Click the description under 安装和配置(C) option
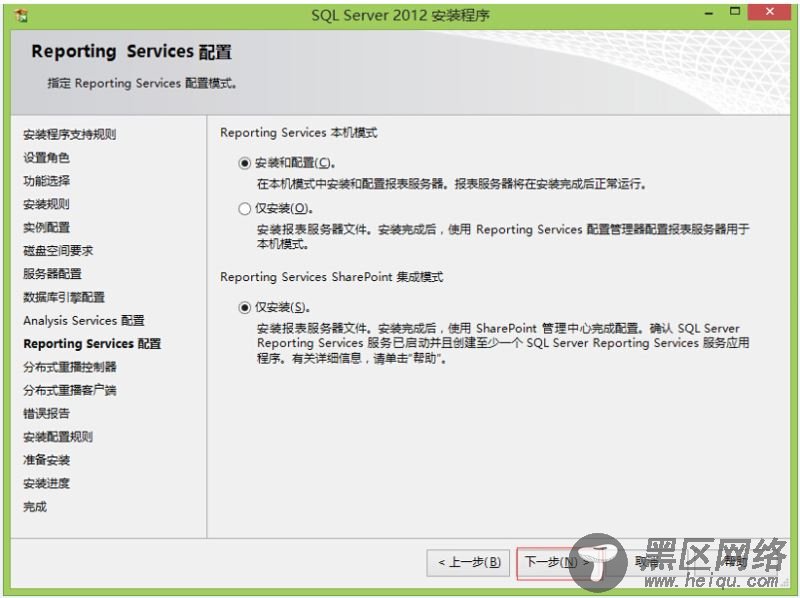 coord(451,184)
